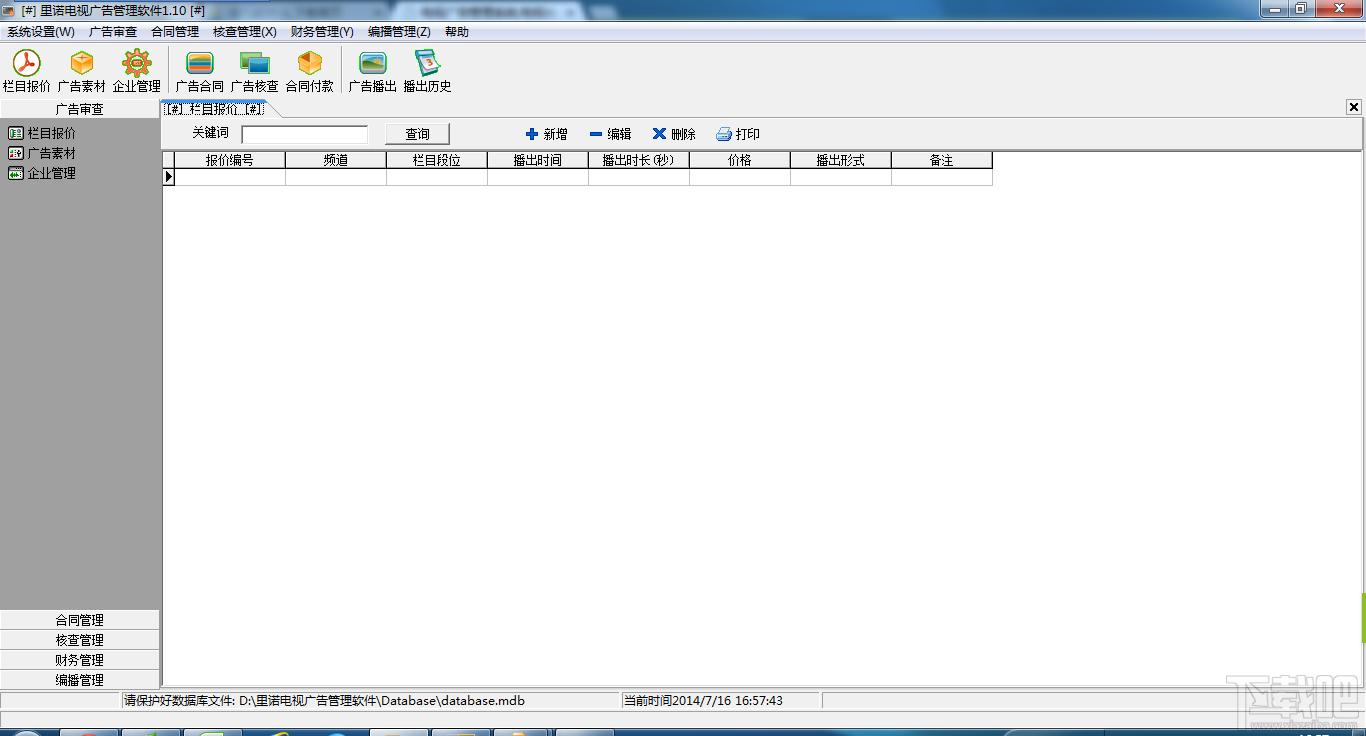Open the 企业管理 gear toolbar icon
Image resolution: width=1366 pixels, height=736 pixels.
pyautogui.click(x=137, y=71)
